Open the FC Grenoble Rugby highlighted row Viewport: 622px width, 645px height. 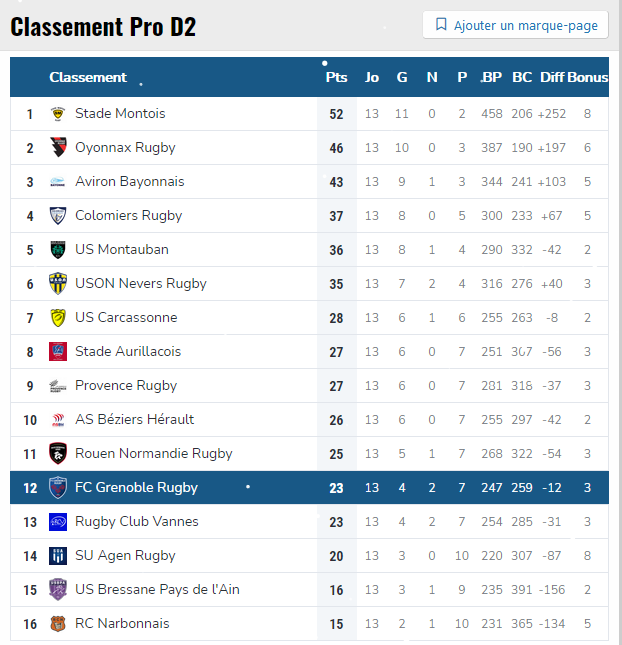click(x=309, y=487)
